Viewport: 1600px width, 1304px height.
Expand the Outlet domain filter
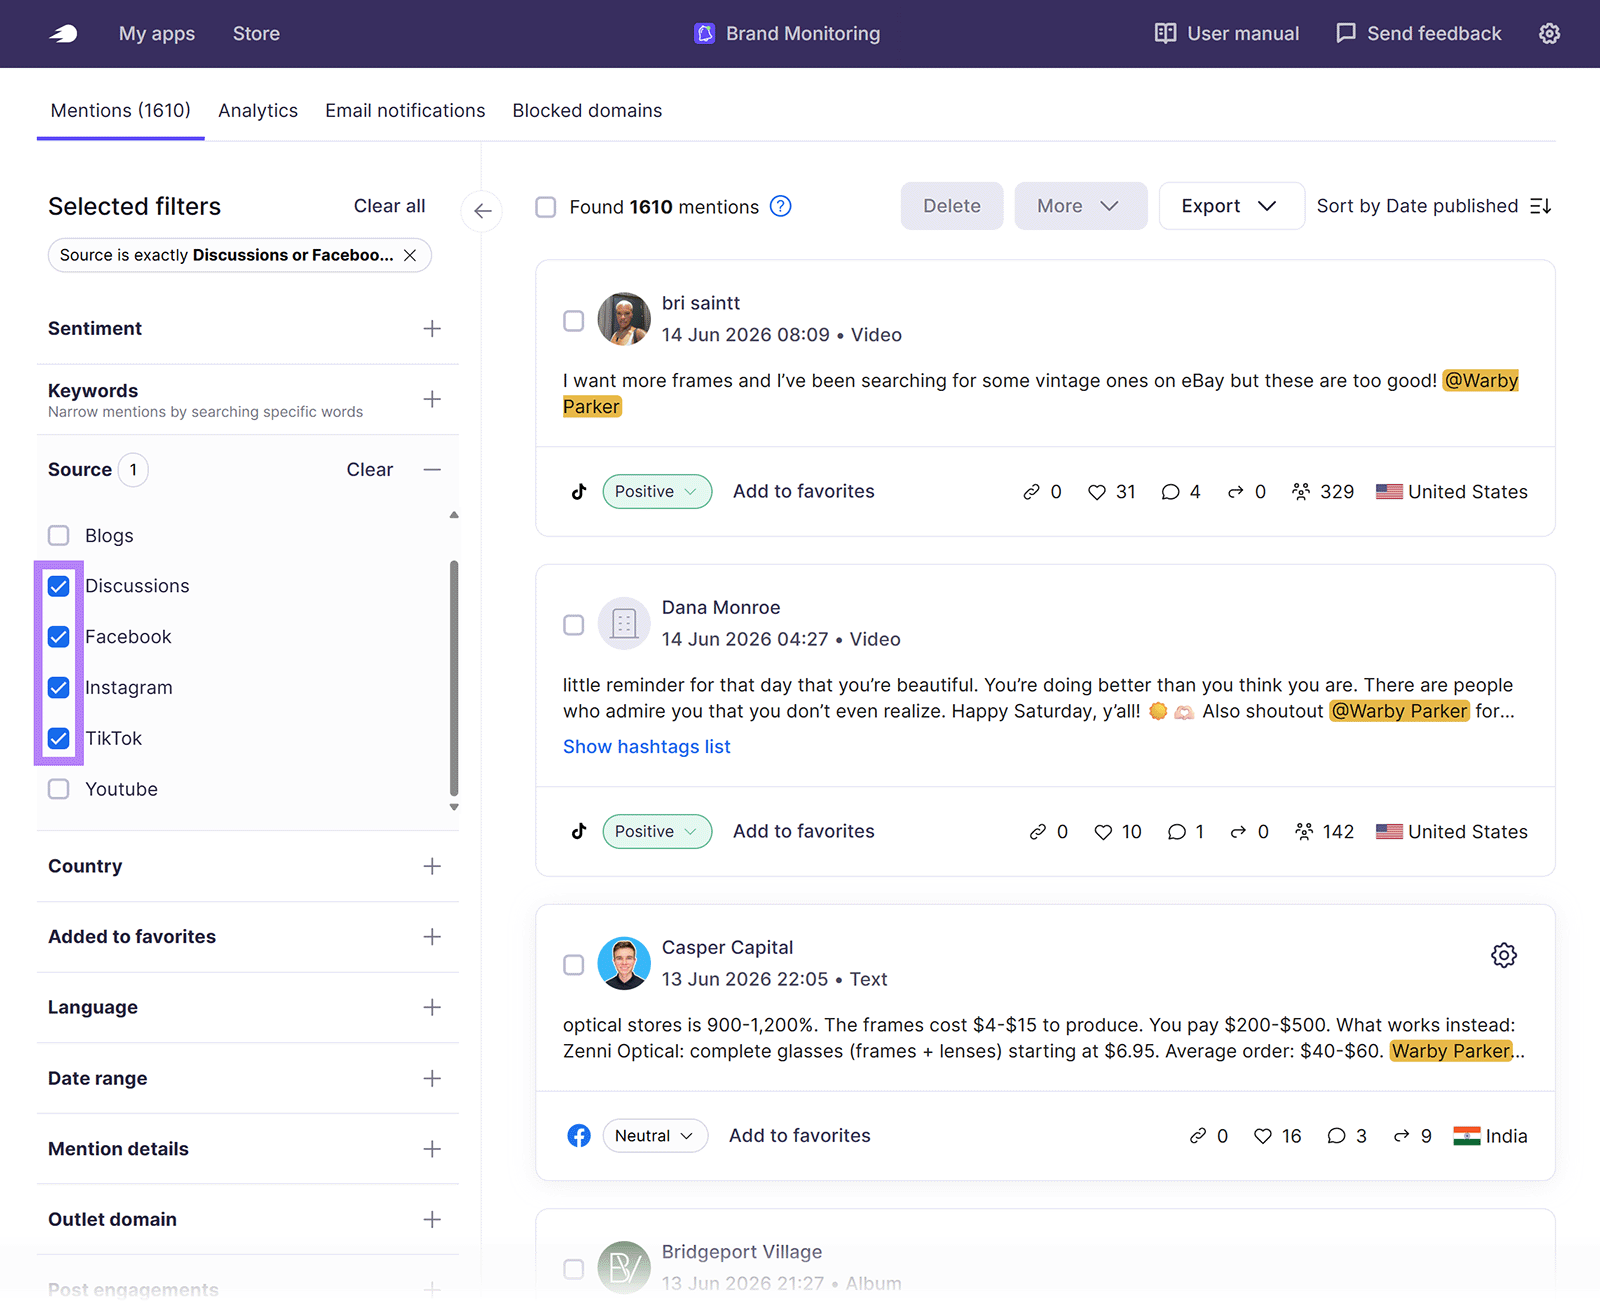point(432,1220)
